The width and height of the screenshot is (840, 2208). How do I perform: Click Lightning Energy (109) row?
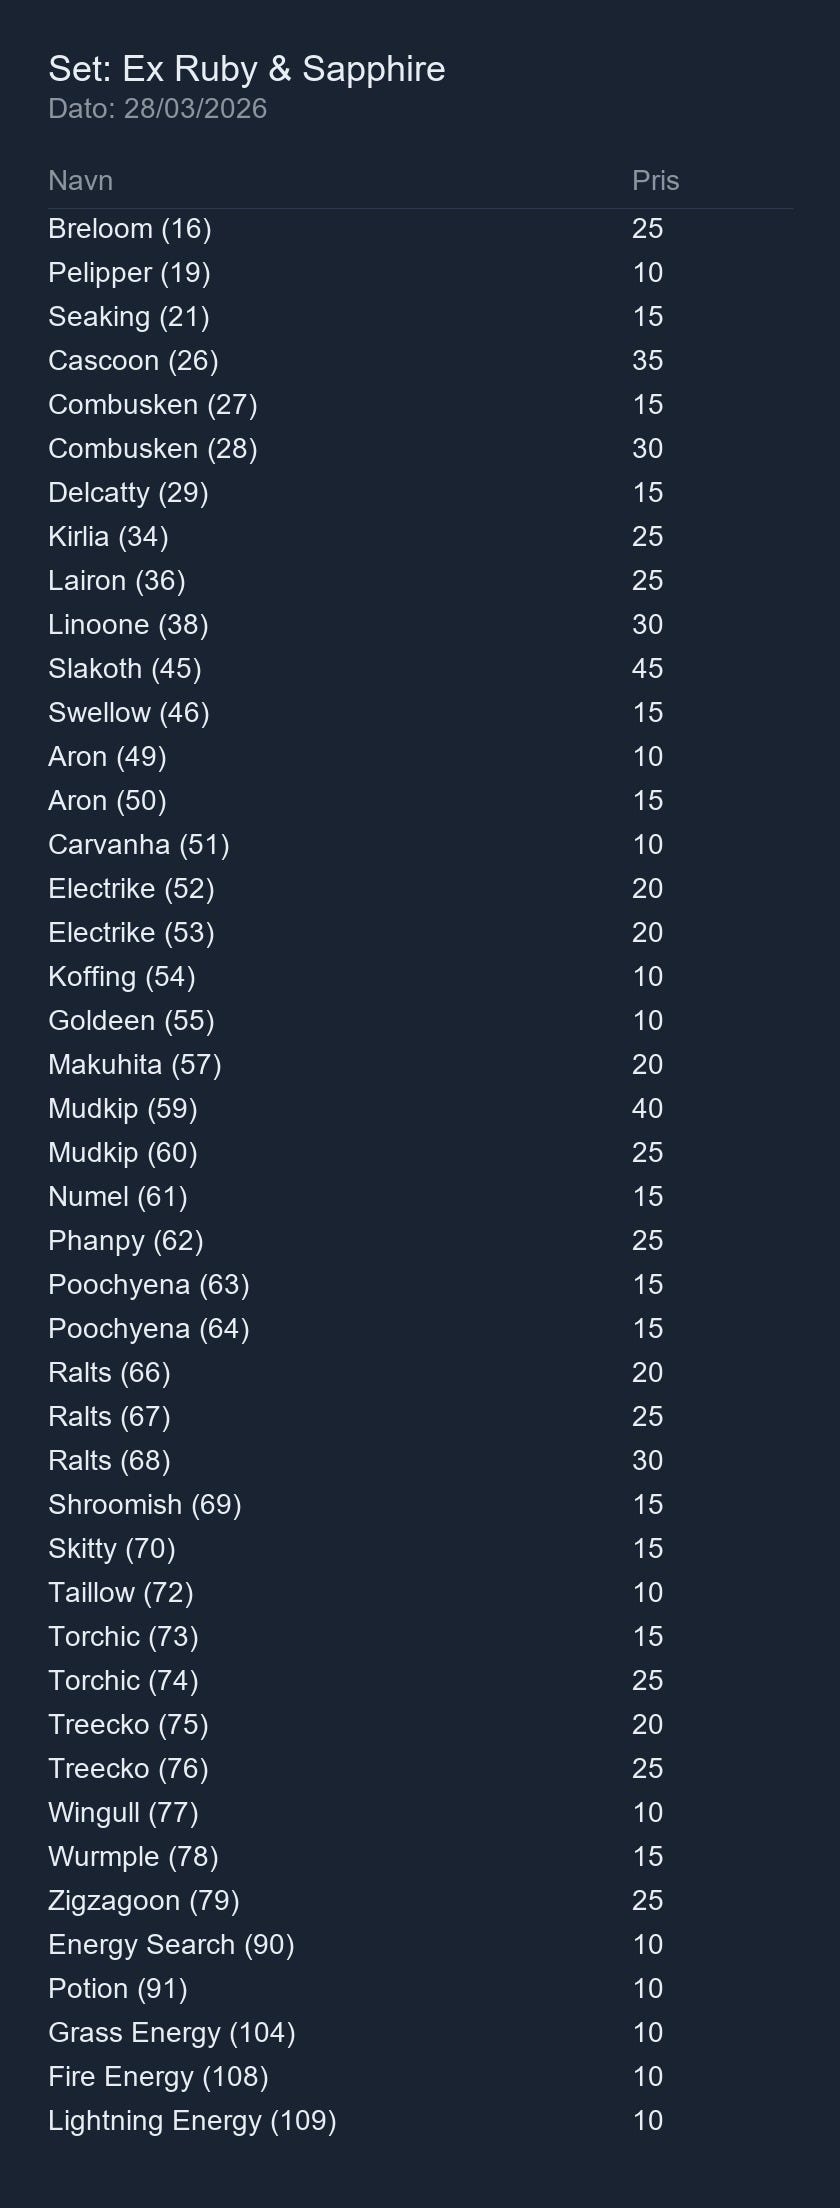(420, 2121)
